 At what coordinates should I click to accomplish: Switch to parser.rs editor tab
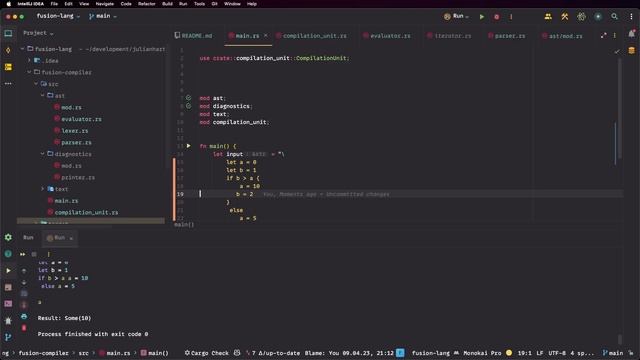pos(507,36)
